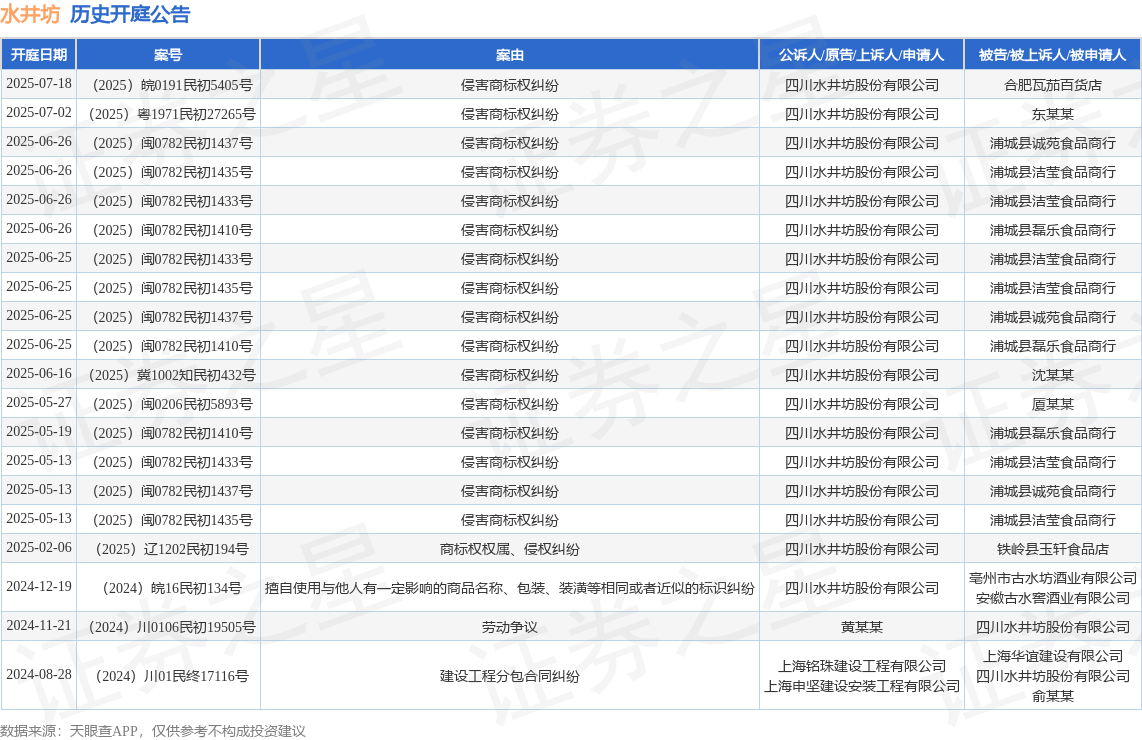Select the 公诉人/原告/上诉人/申请人 column header
The image size is (1142, 740).
[862, 55]
